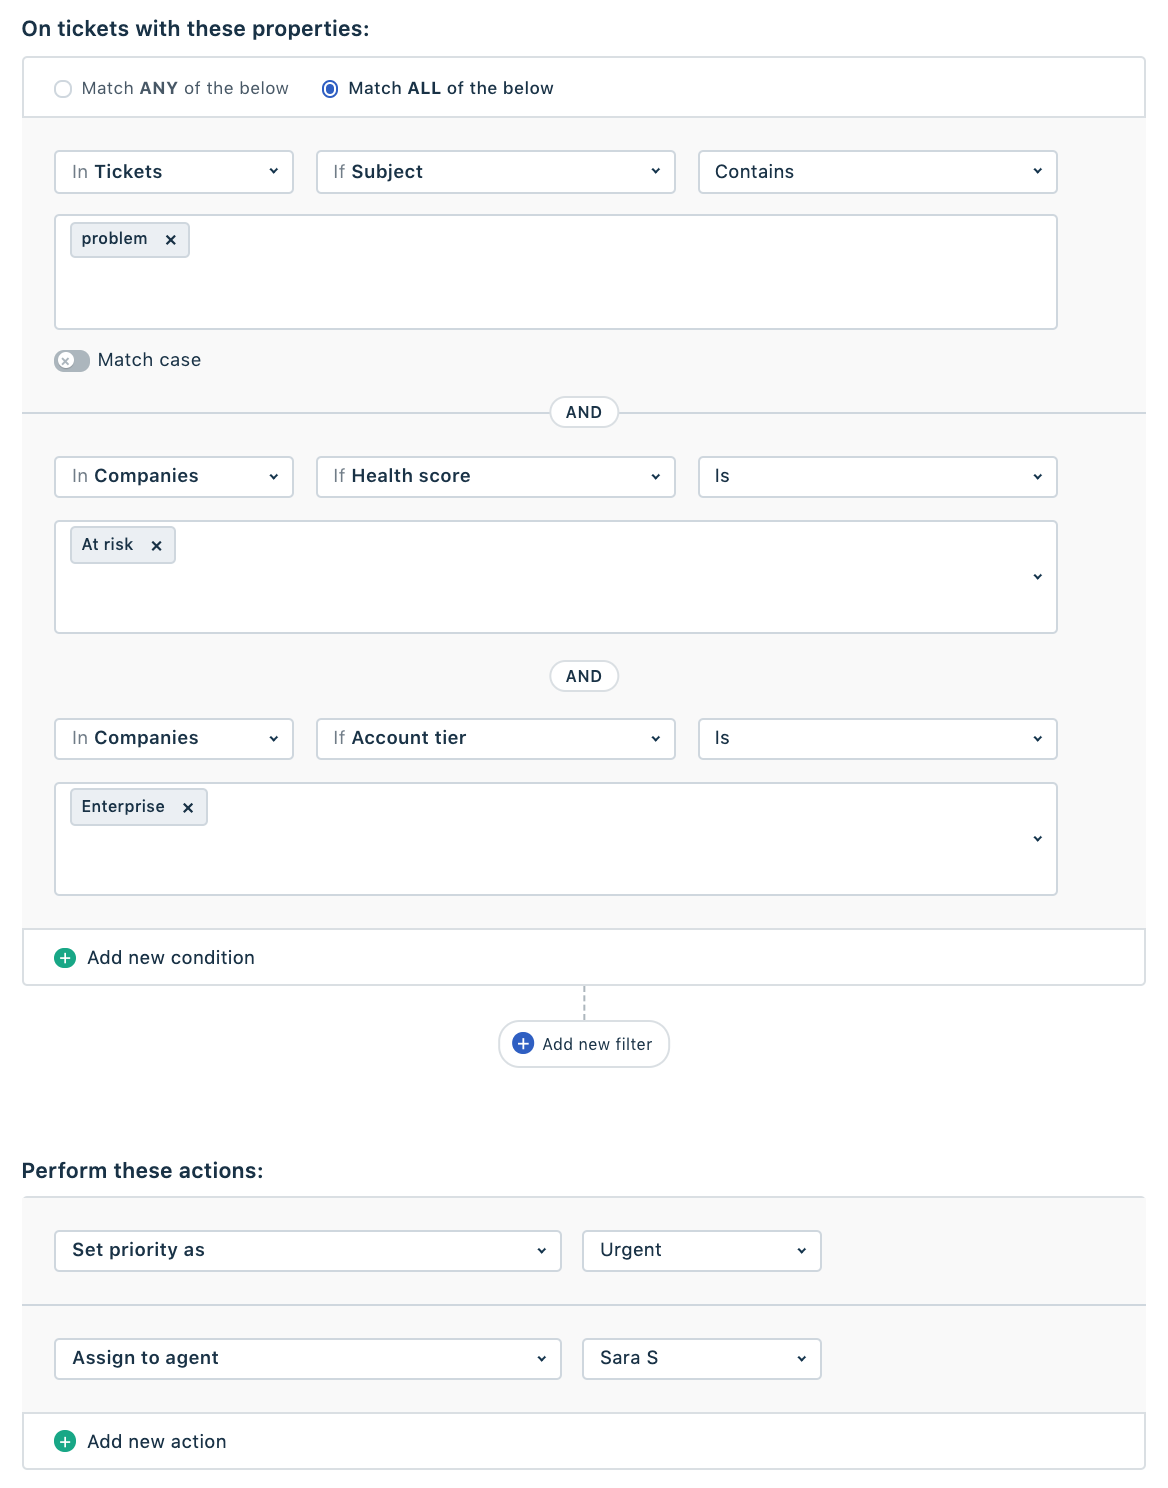This screenshot has height=1488, width=1168.
Task: Click inside the subject keywords input box
Action: coord(556,272)
